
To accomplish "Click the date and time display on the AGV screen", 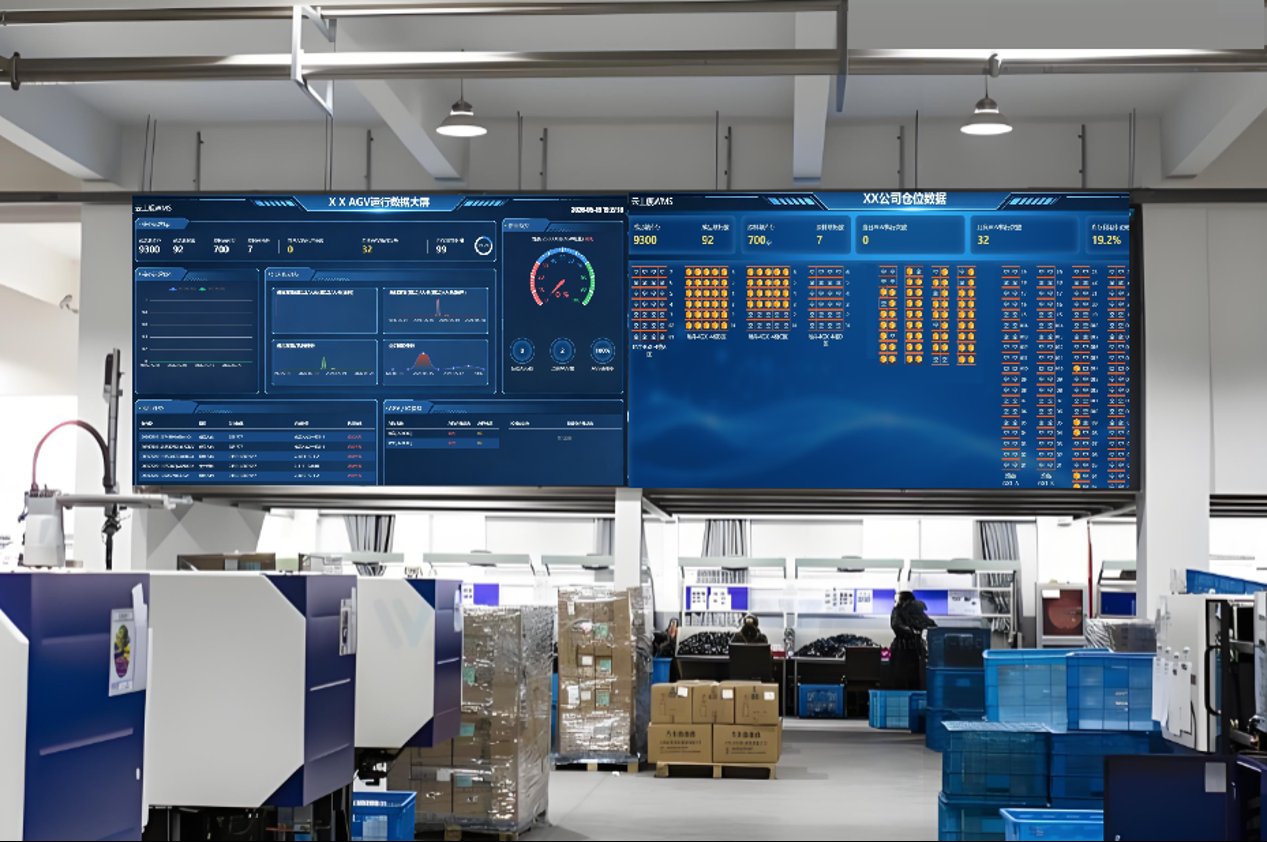I will click(x=597, y=210).
